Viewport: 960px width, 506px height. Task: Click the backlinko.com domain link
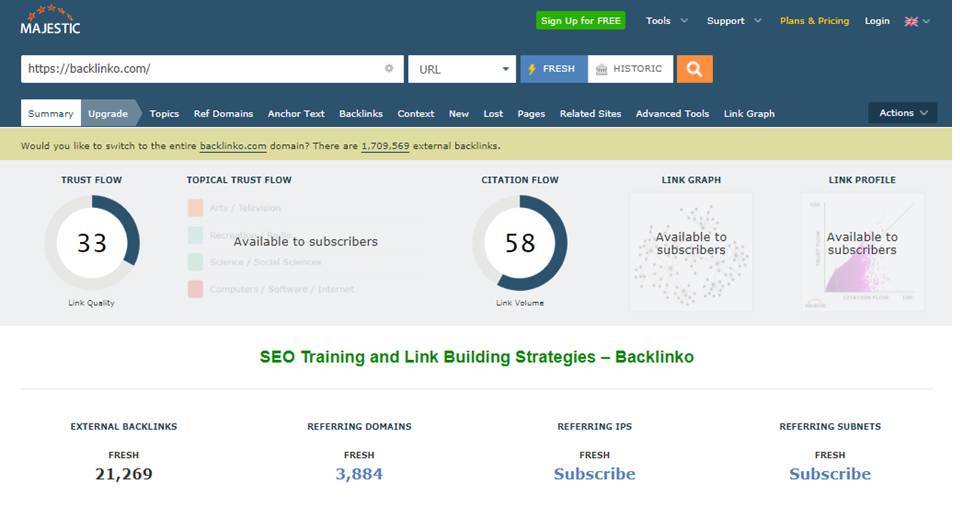pyautogui.click(x=233, y=146)
